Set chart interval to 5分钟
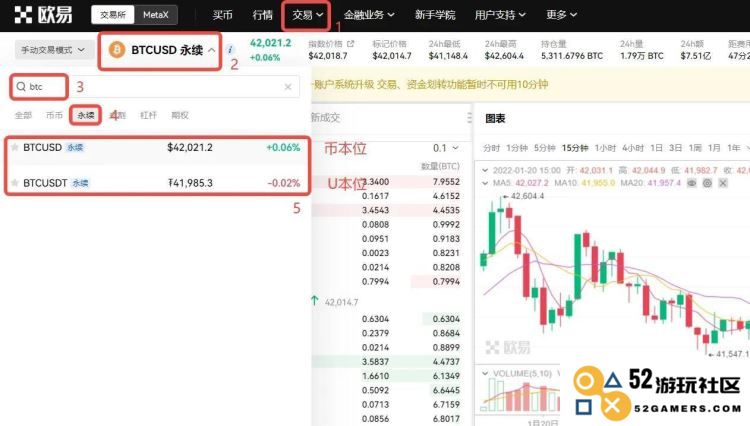Image resolution: width=750 pixels, height=426 pixels. [x=544, y=148]
